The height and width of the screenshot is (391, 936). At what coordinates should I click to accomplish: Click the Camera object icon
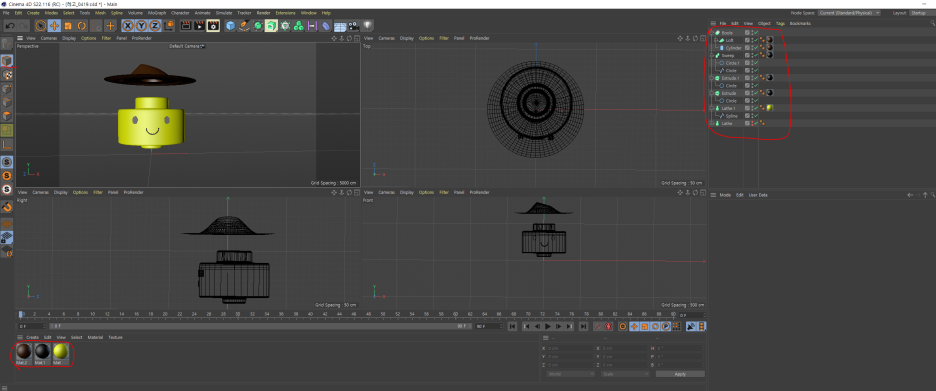(x=354, y=26)
